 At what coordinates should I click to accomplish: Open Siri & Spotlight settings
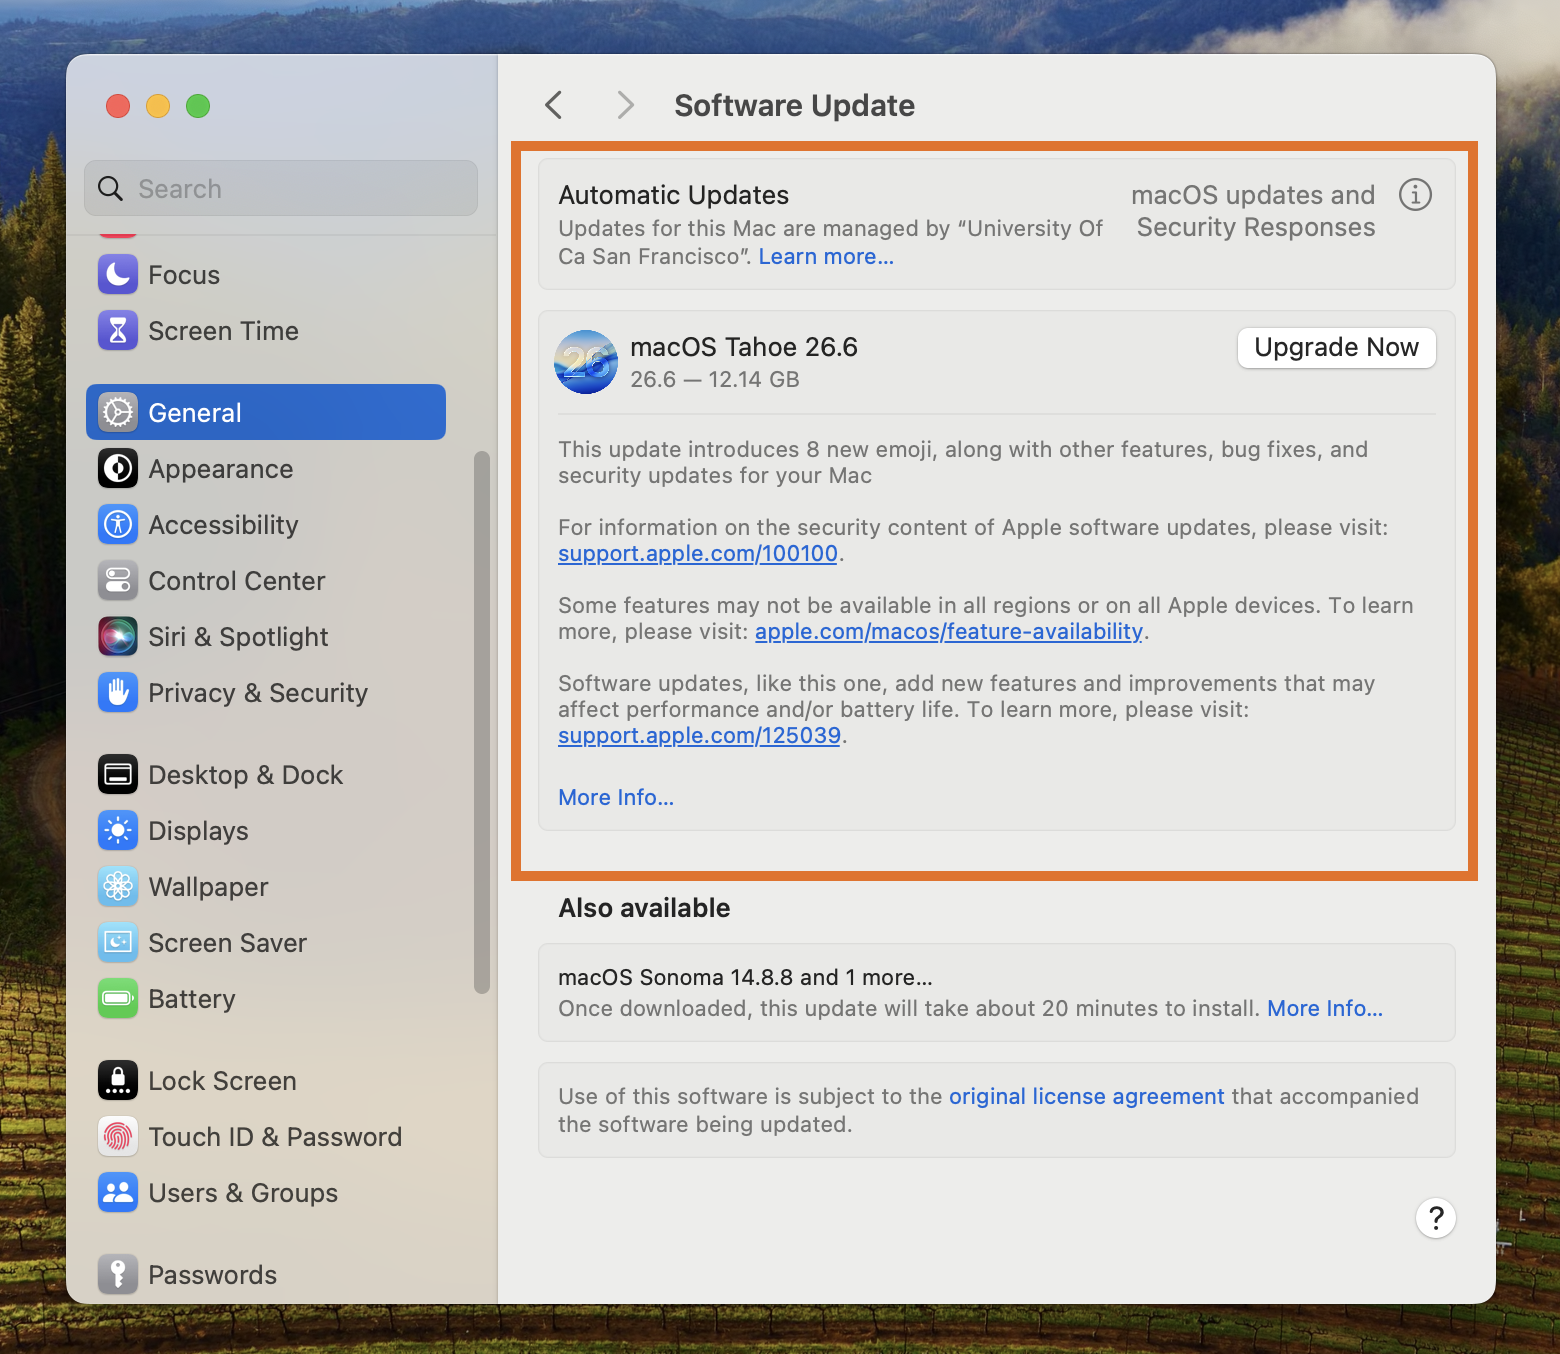click(x=265, y=637)
